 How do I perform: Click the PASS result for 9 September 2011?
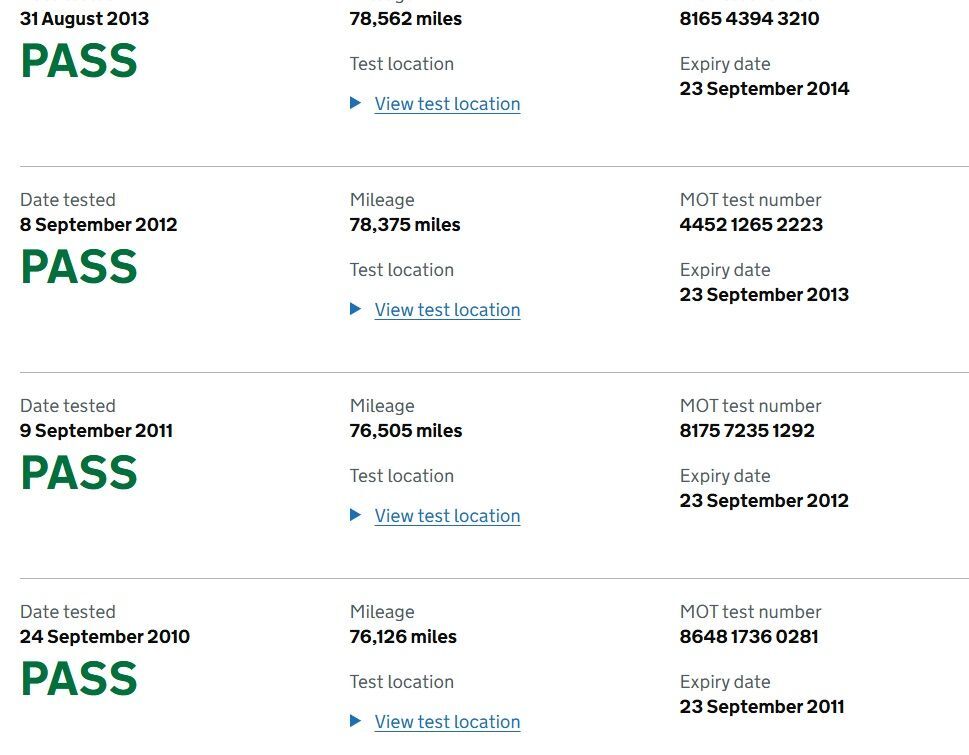pos(79,473)
